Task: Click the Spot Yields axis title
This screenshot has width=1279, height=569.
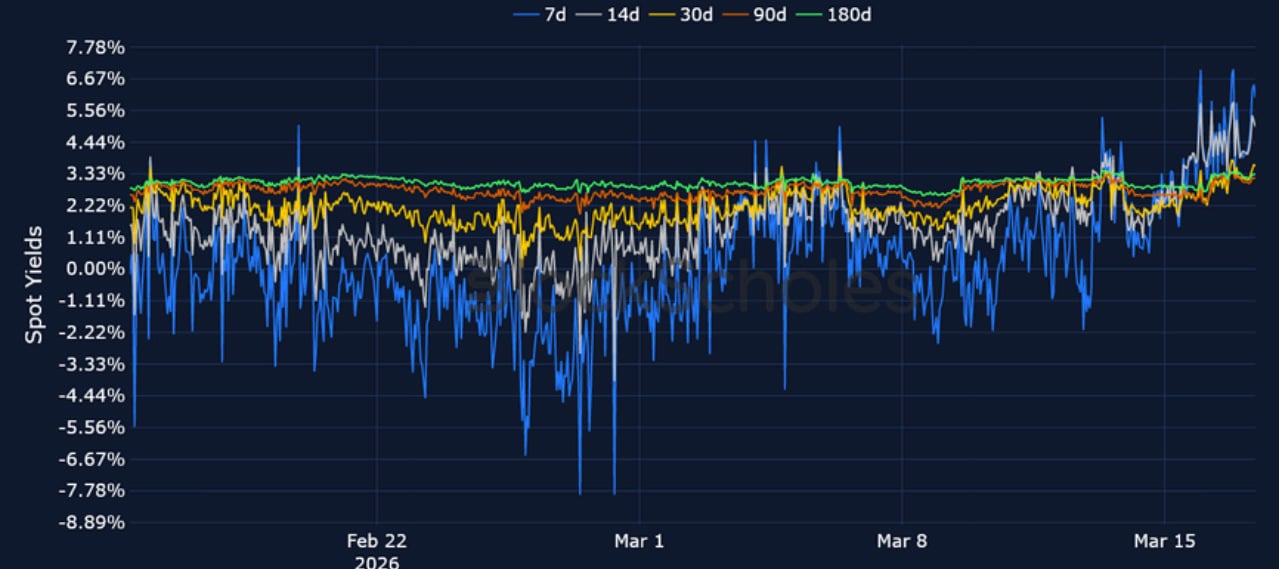Action: [34, 285]
